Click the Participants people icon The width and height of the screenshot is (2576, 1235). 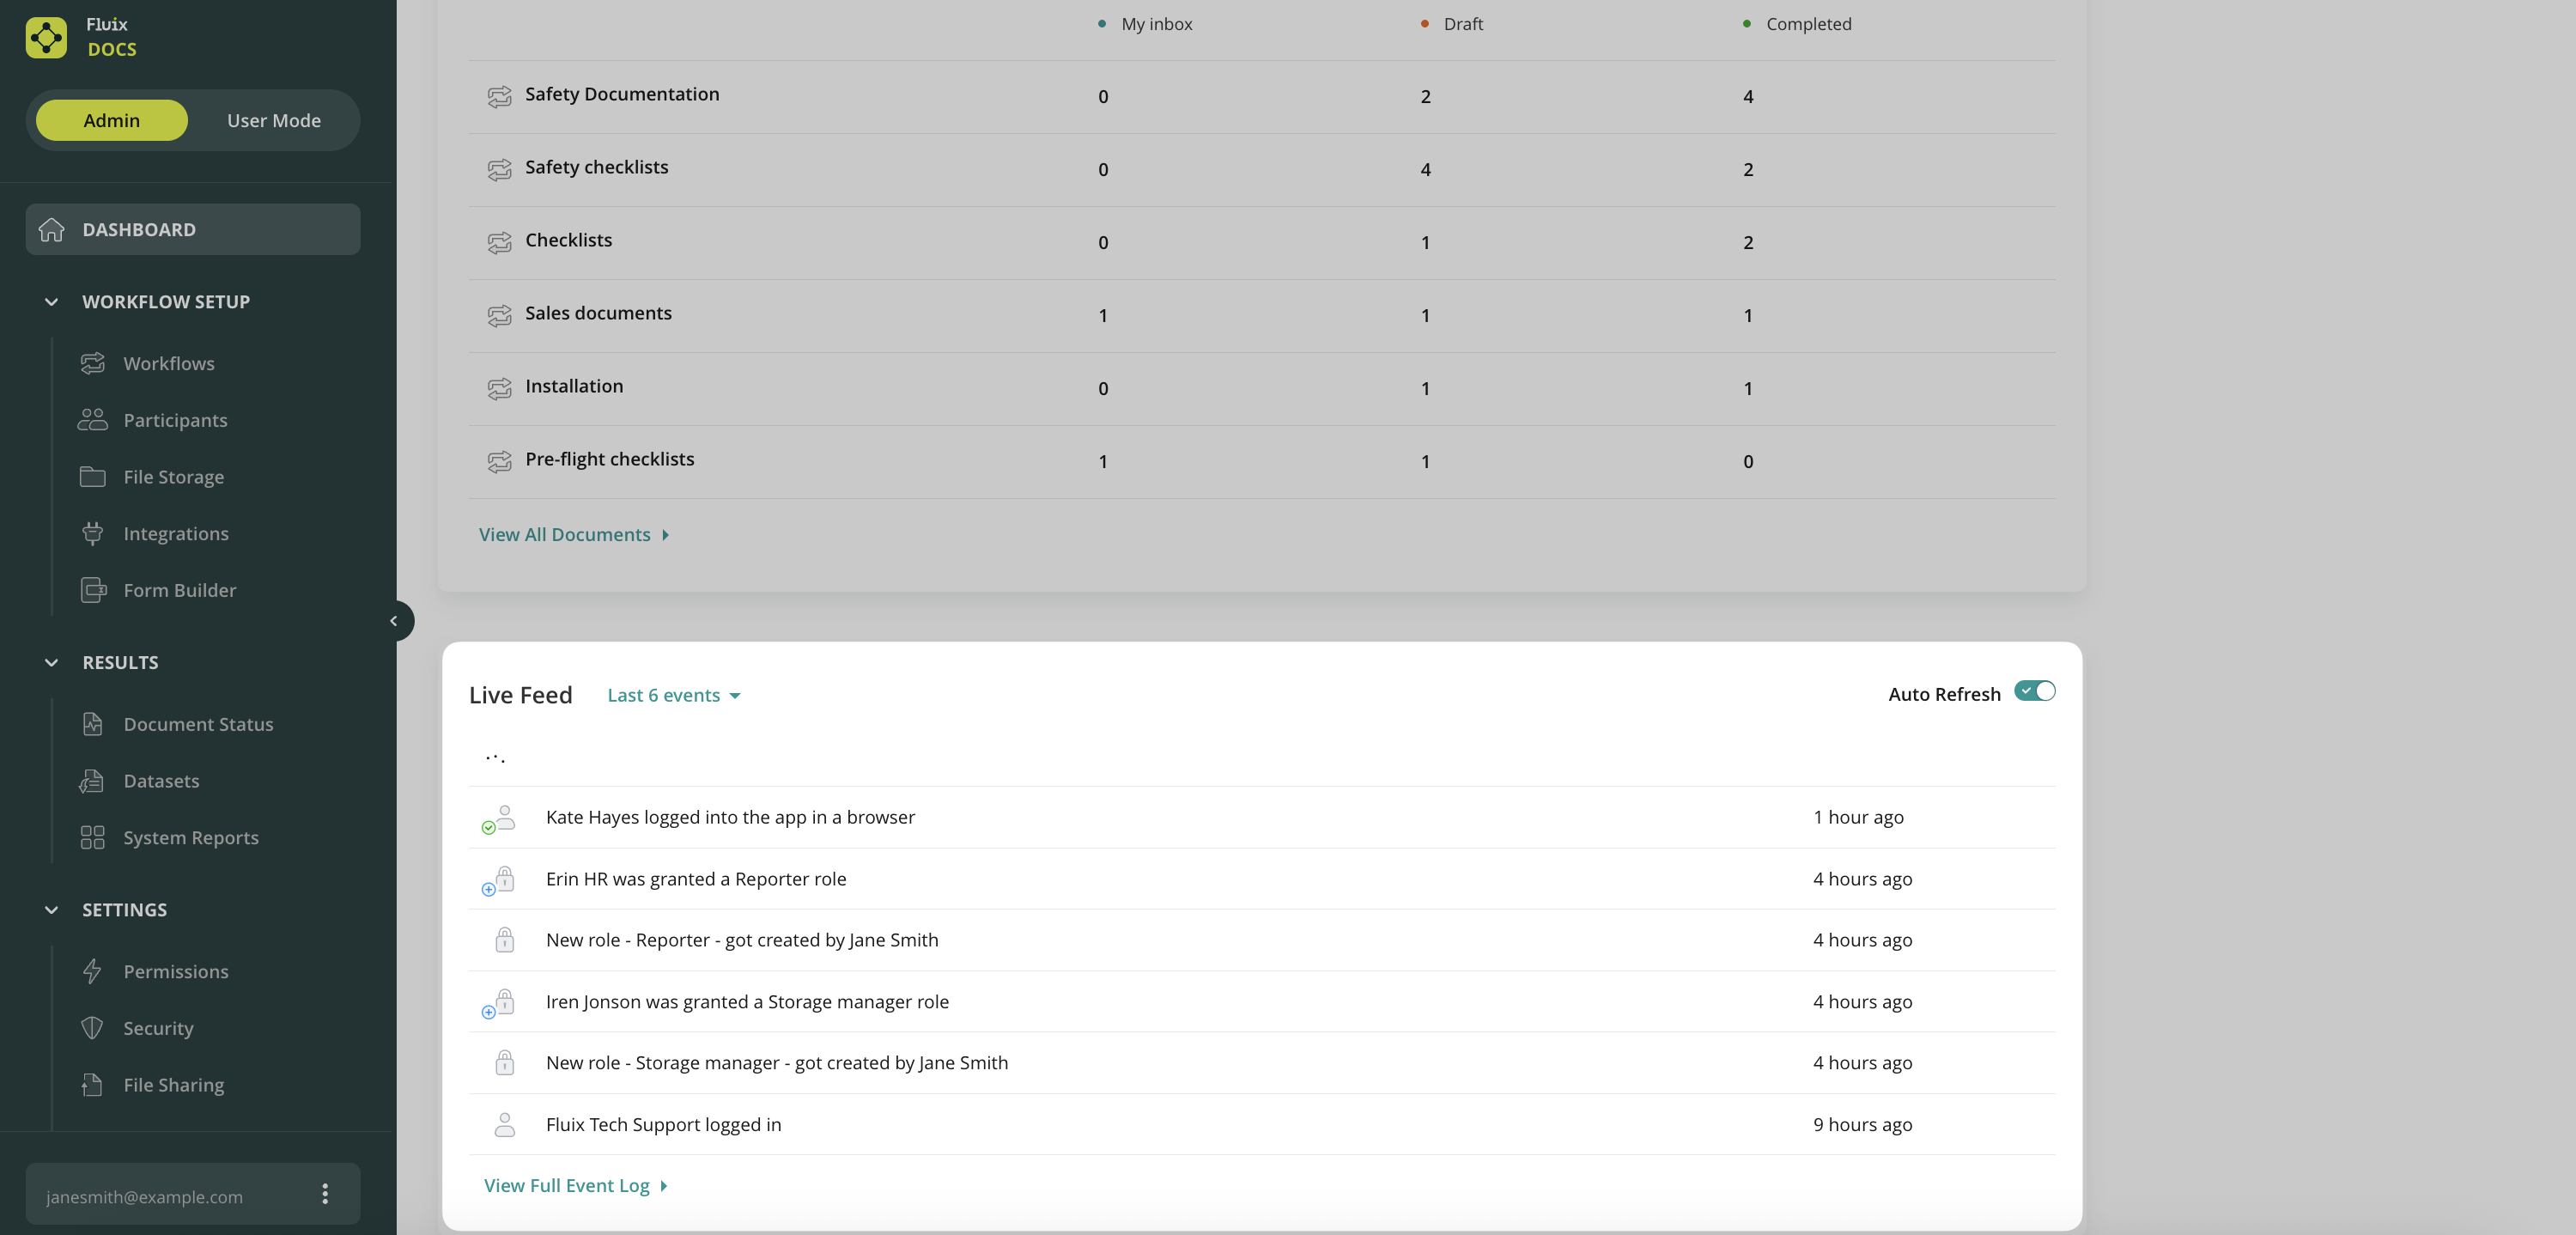pos(93,420)
